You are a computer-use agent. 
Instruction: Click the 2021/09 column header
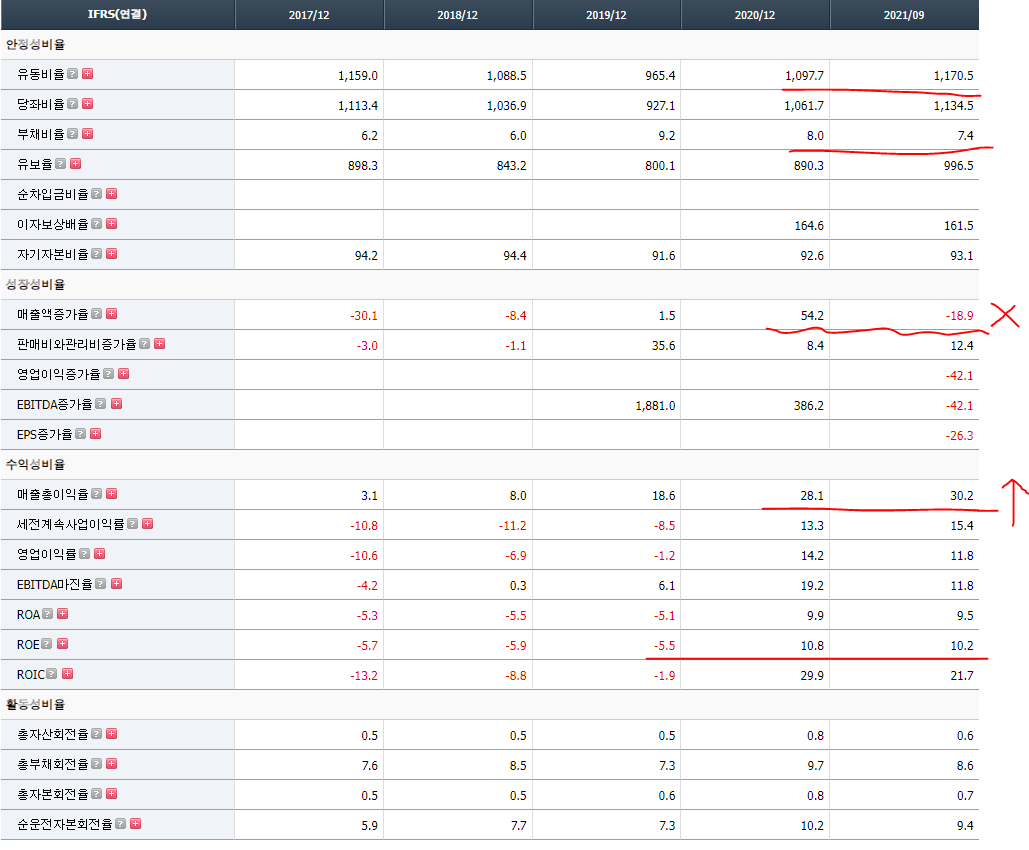904,15
